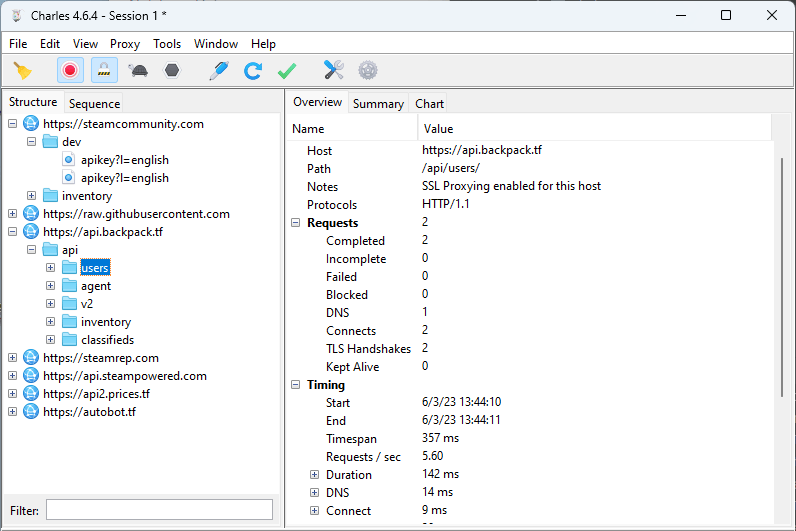Switch to the Summary tab
Viewport: 796px width, 531px height.
[378, 103]
